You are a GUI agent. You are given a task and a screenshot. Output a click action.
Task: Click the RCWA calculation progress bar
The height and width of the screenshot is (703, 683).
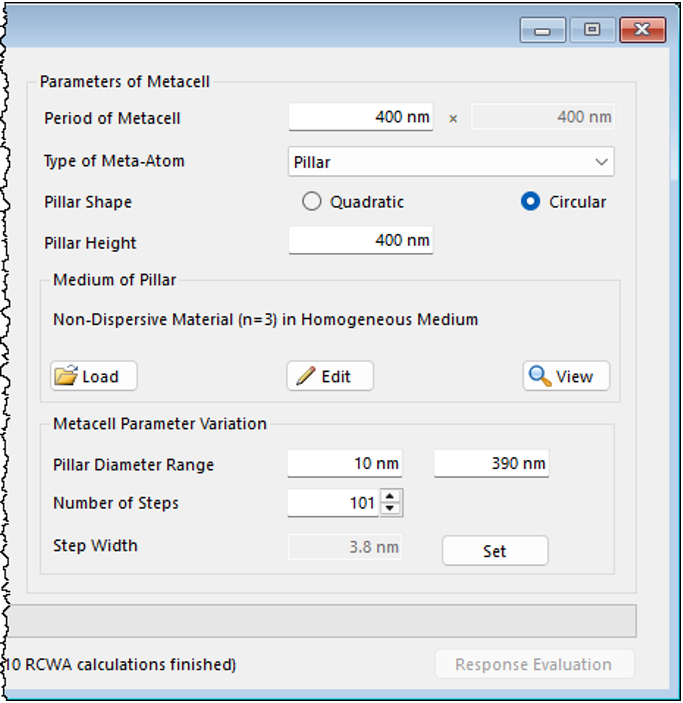[320, 620]
